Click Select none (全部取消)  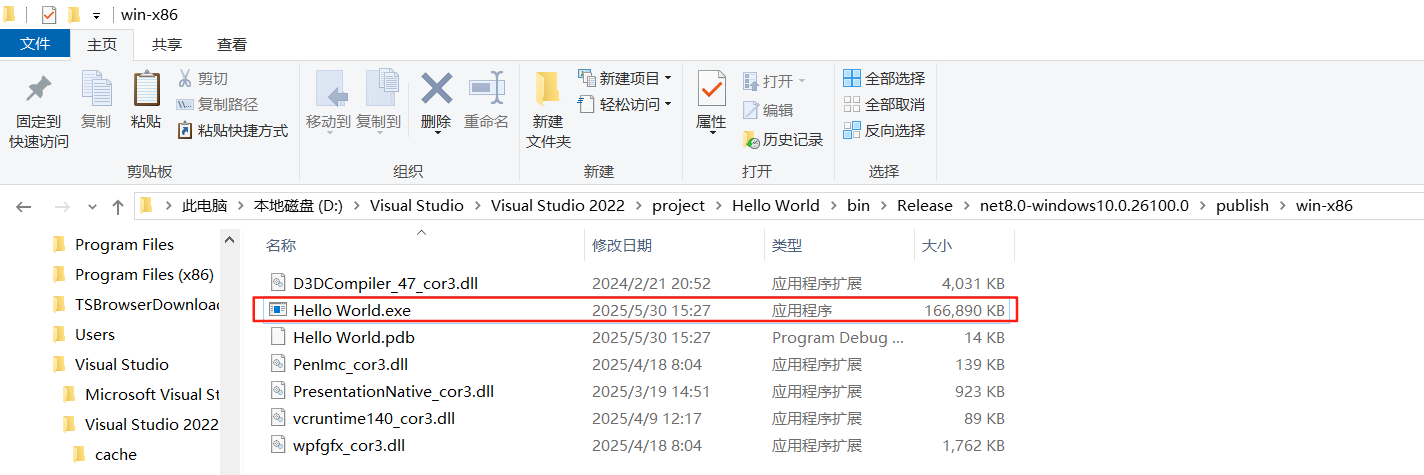pos(884,104)
